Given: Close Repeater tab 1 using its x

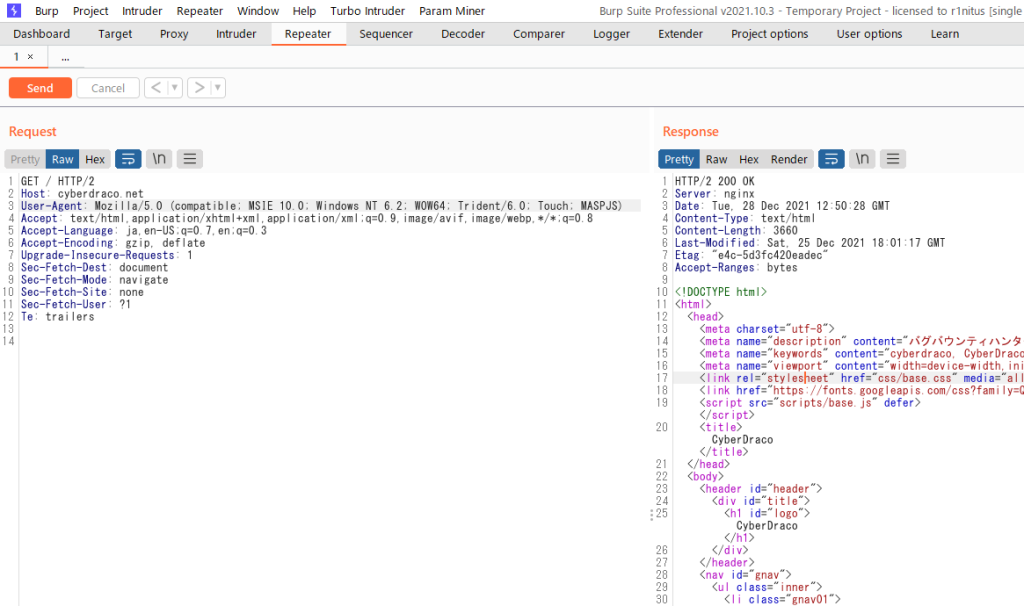Looking at the screenshot, I should coord(30,57).
